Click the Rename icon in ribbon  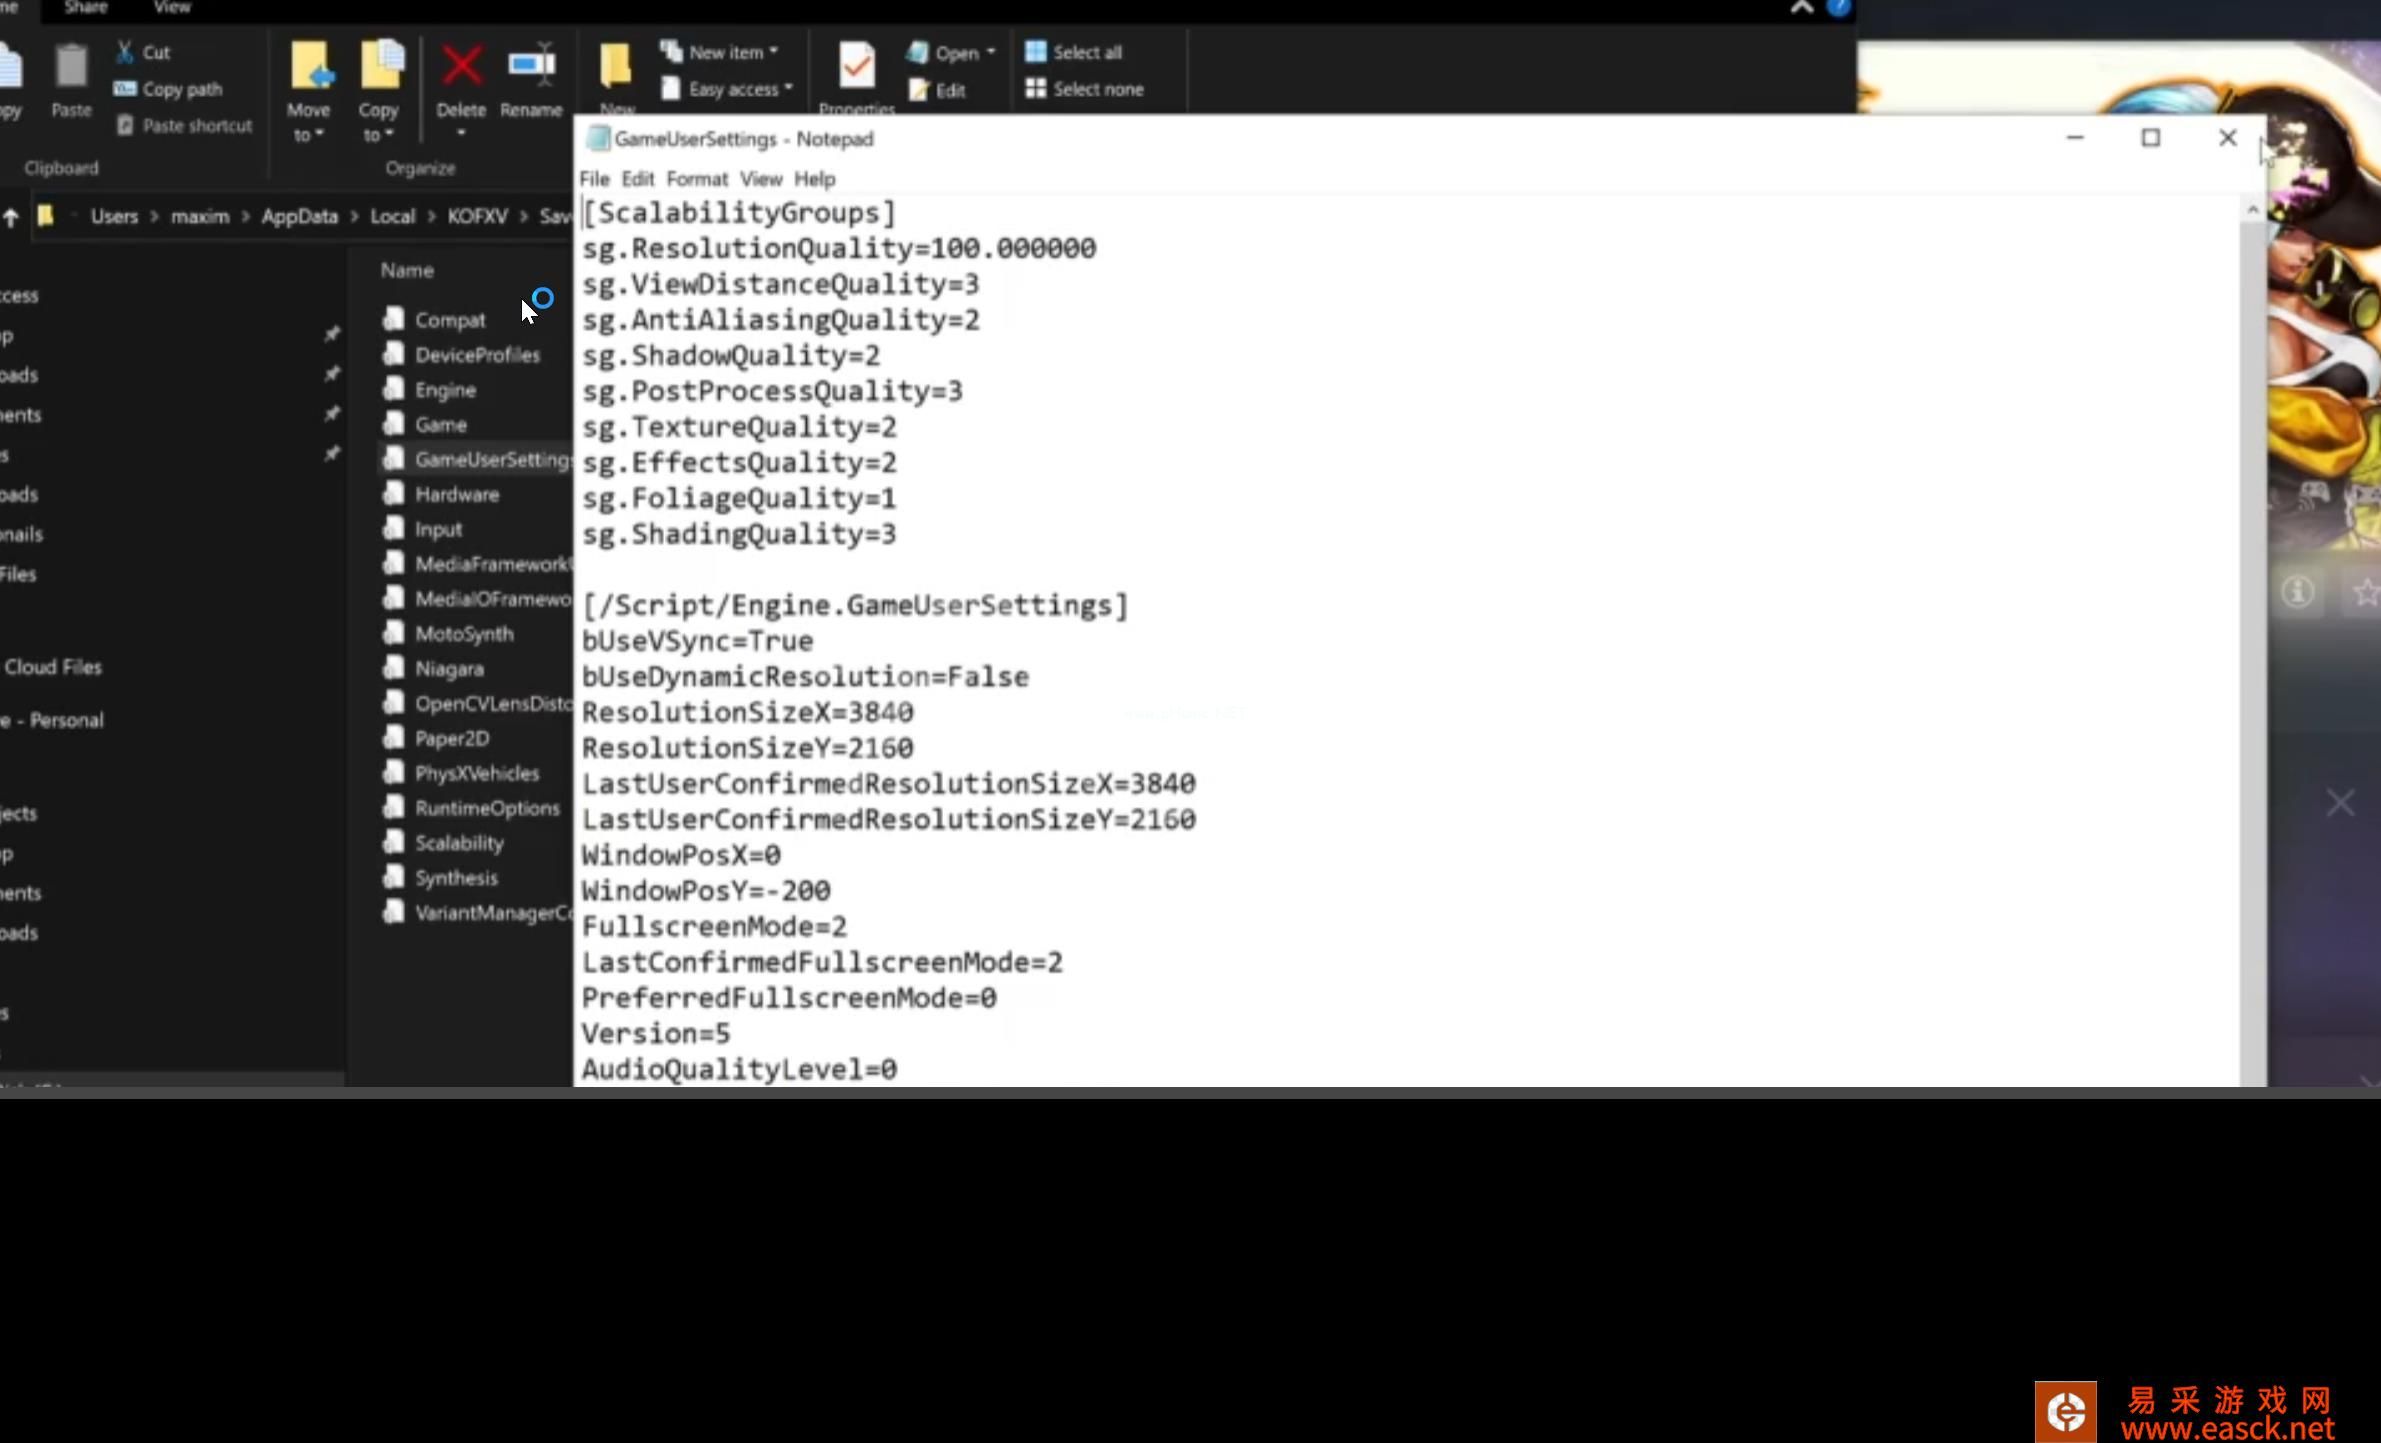531,66
